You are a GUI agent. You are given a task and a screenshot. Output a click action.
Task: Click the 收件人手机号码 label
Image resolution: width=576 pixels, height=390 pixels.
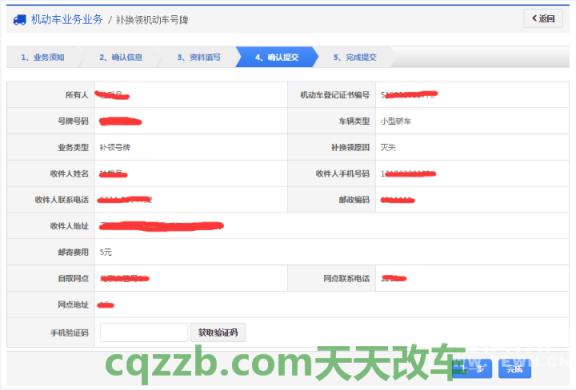343,174
